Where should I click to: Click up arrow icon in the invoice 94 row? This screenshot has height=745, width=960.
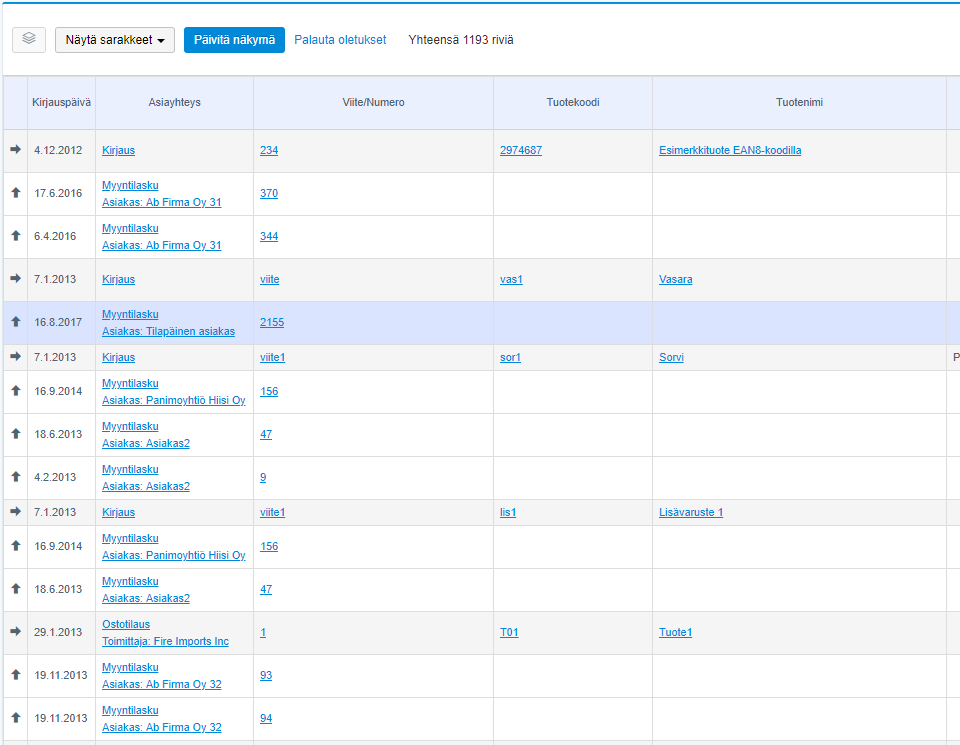click(16, 717)
